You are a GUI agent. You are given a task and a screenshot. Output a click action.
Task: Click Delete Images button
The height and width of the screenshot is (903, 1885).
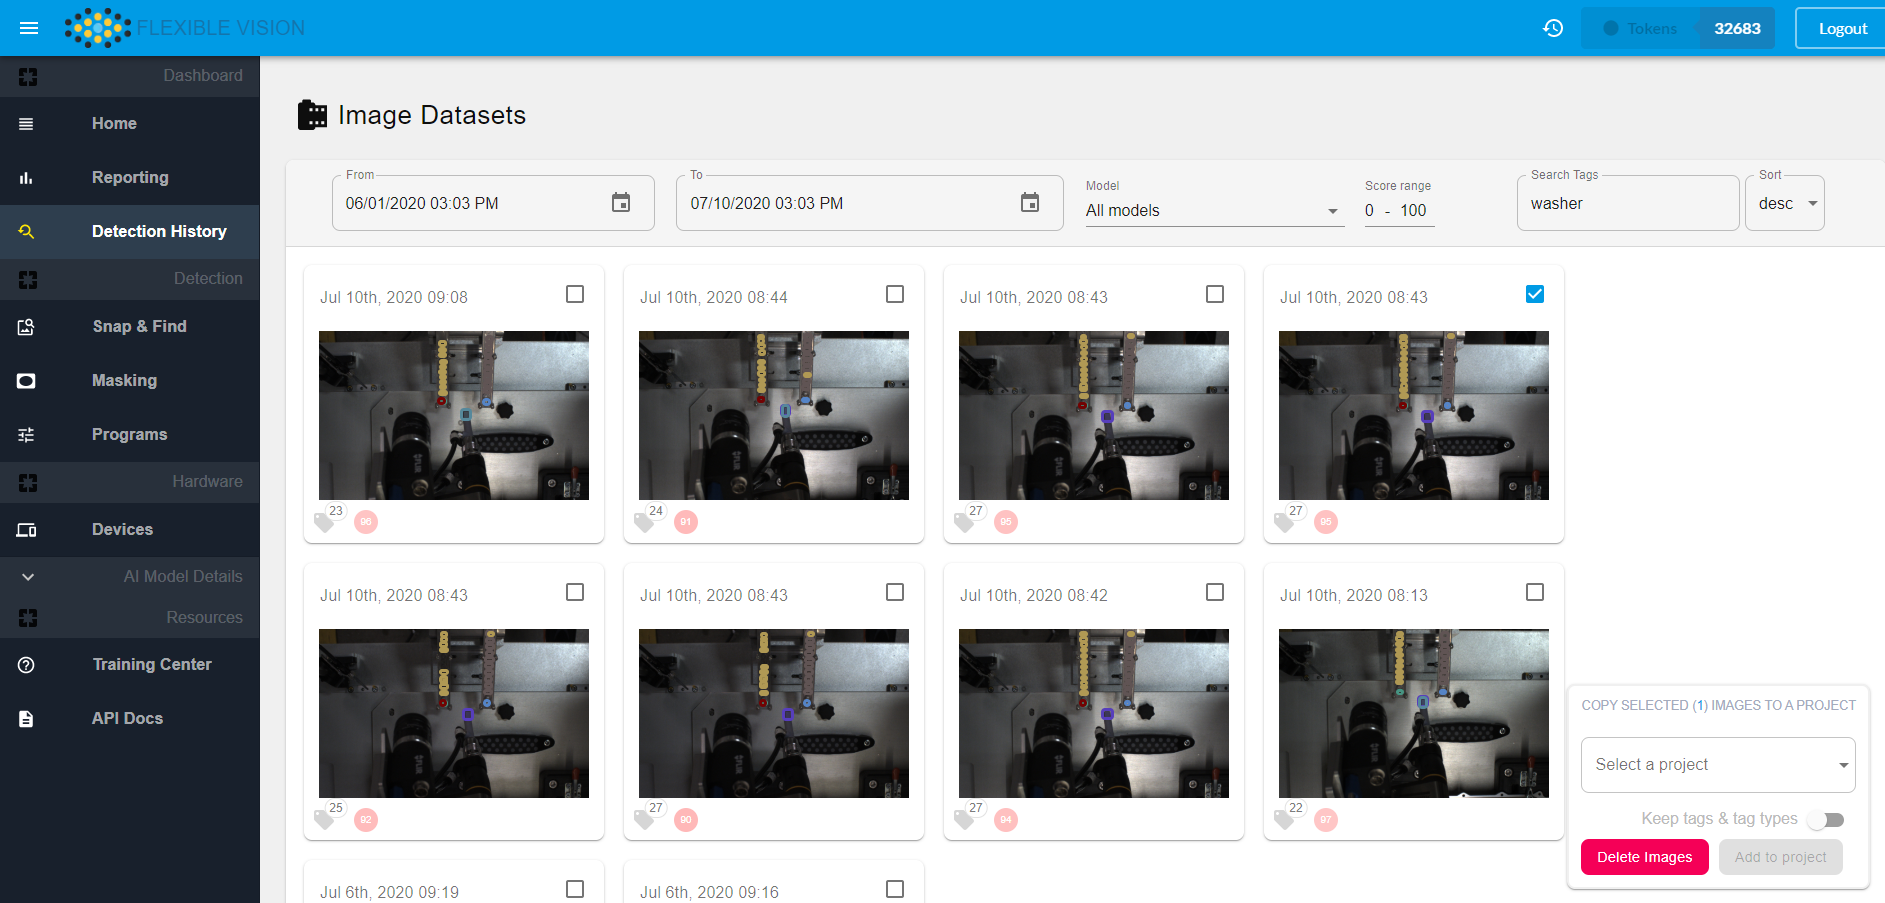coord(1645,857)
